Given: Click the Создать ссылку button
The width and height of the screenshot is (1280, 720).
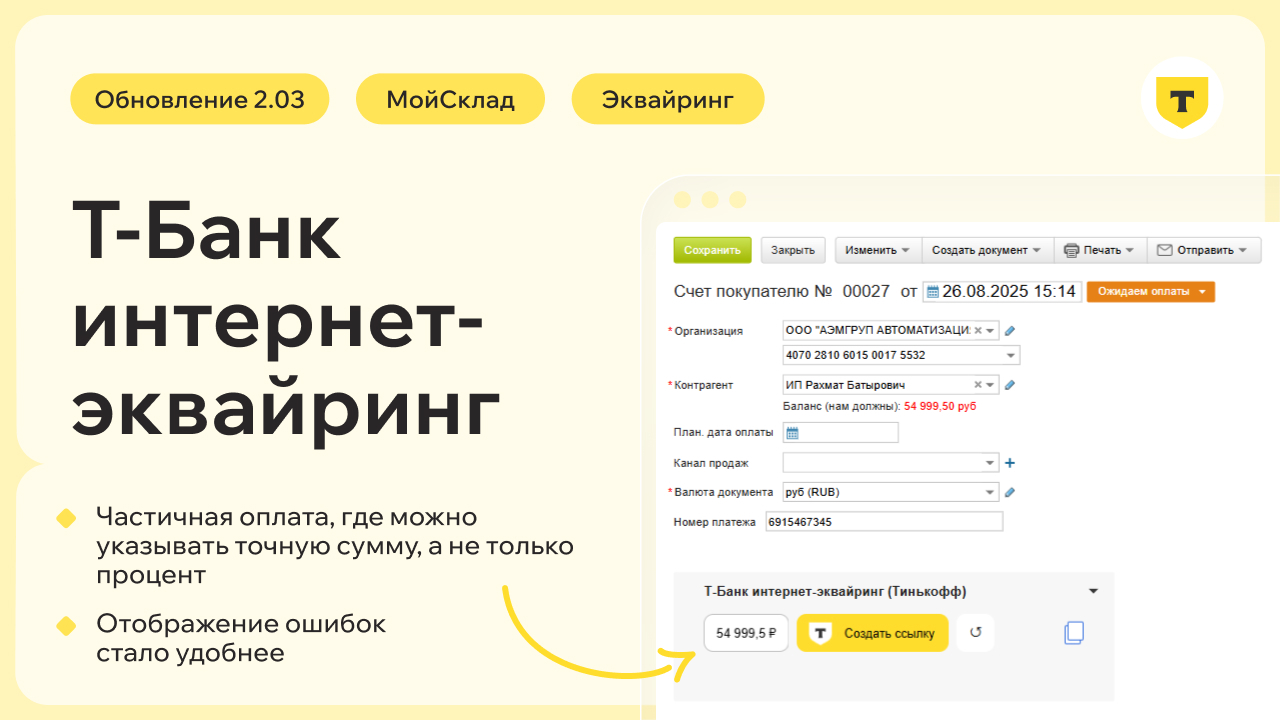Looking at the screenshot, I should pos(872,633).
